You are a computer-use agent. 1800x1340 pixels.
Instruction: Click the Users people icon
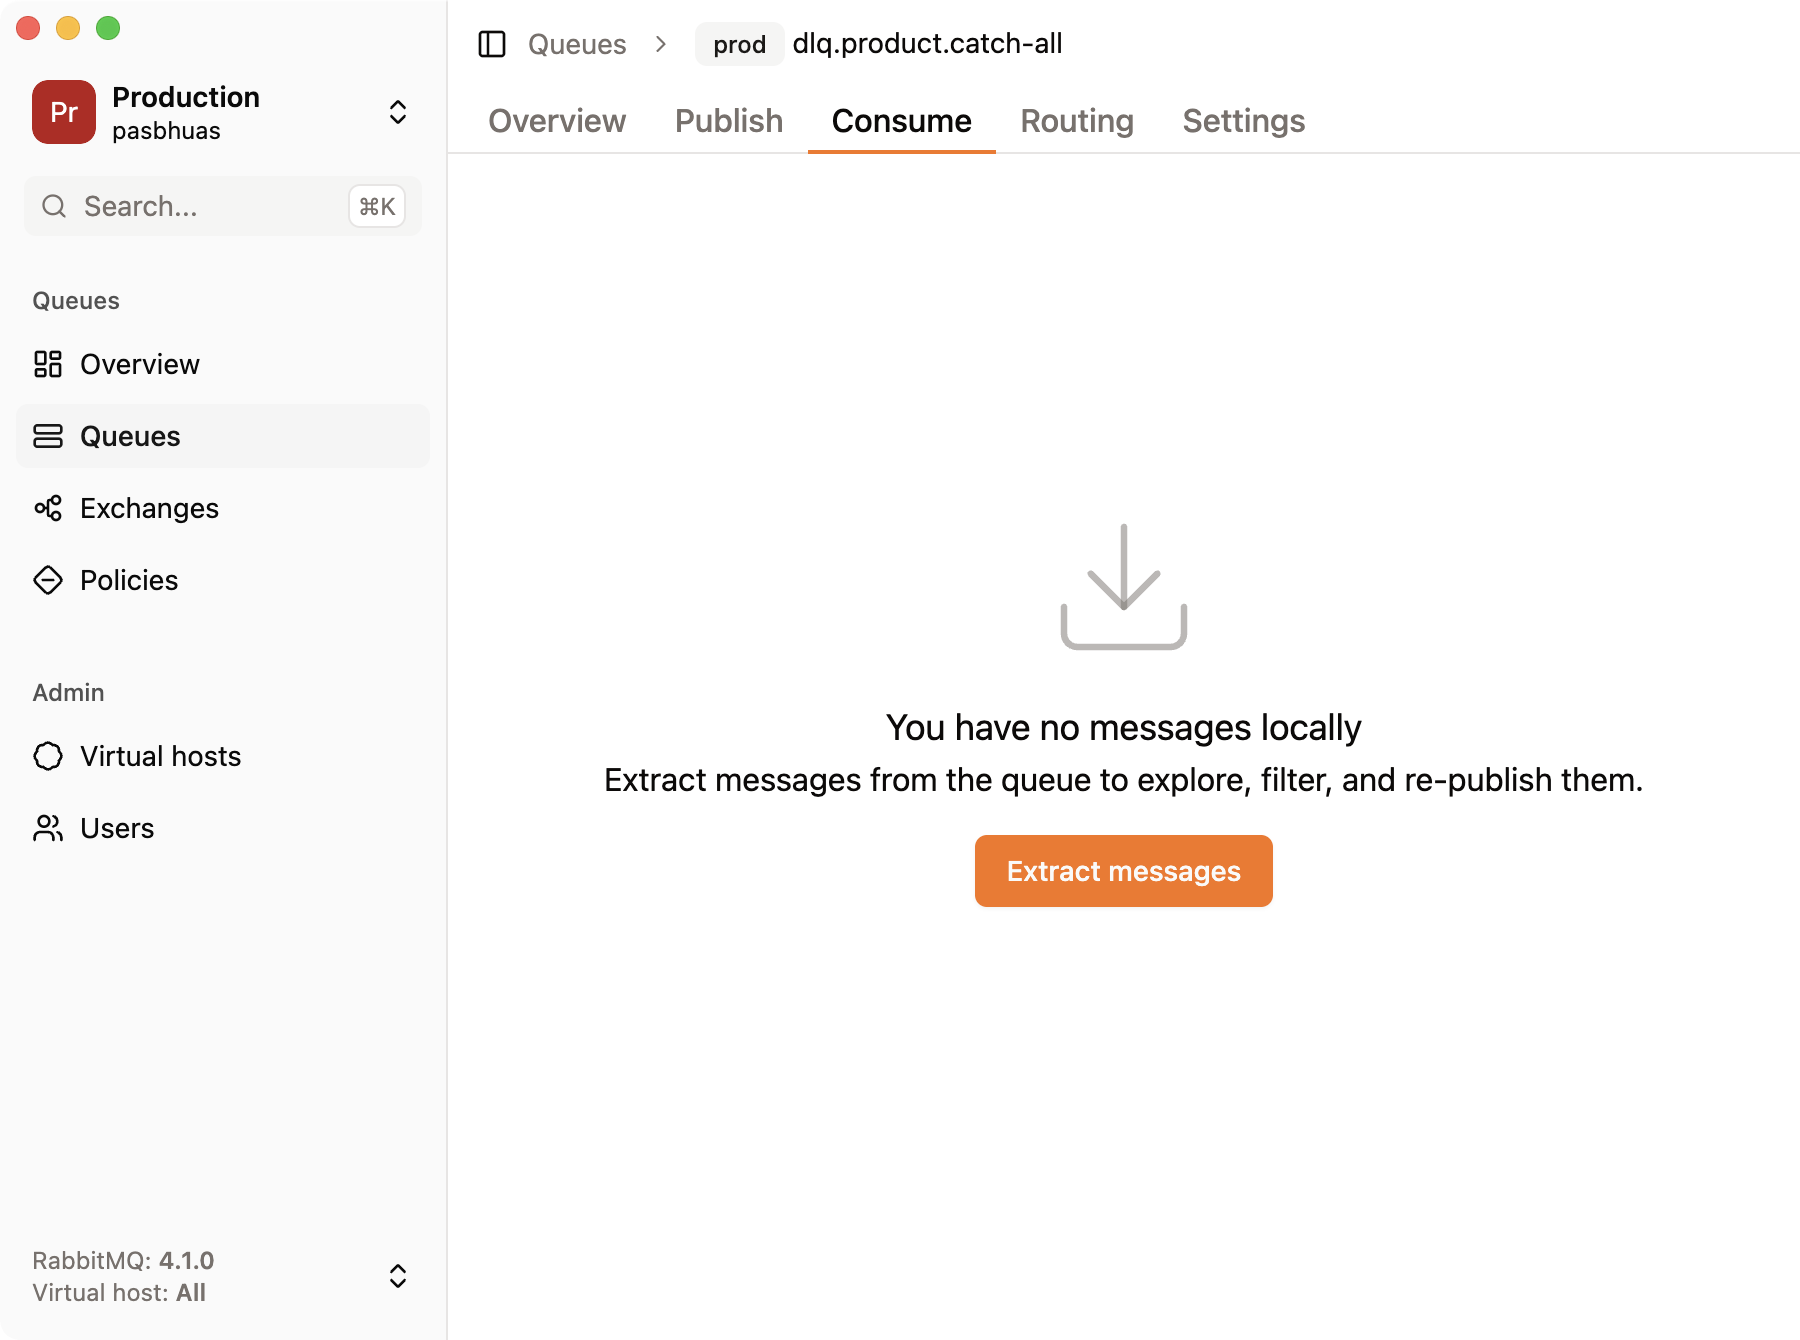click(48, 828)
